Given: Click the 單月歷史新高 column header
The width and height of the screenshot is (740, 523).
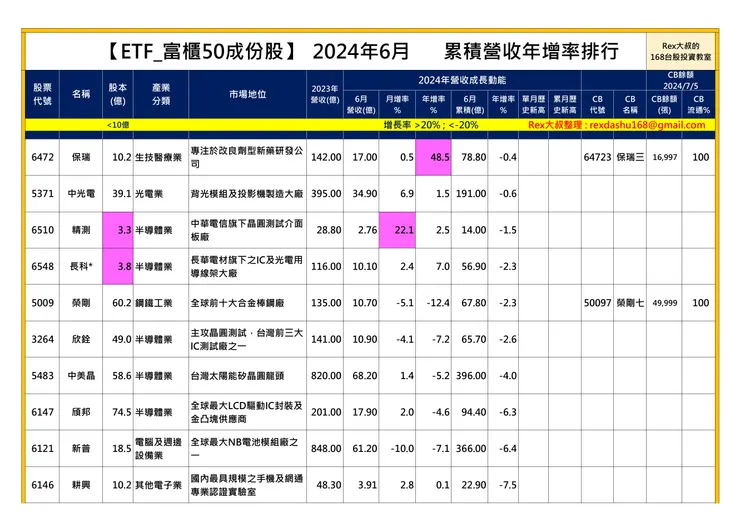Looking at the screenshot, I should point(533,104).
